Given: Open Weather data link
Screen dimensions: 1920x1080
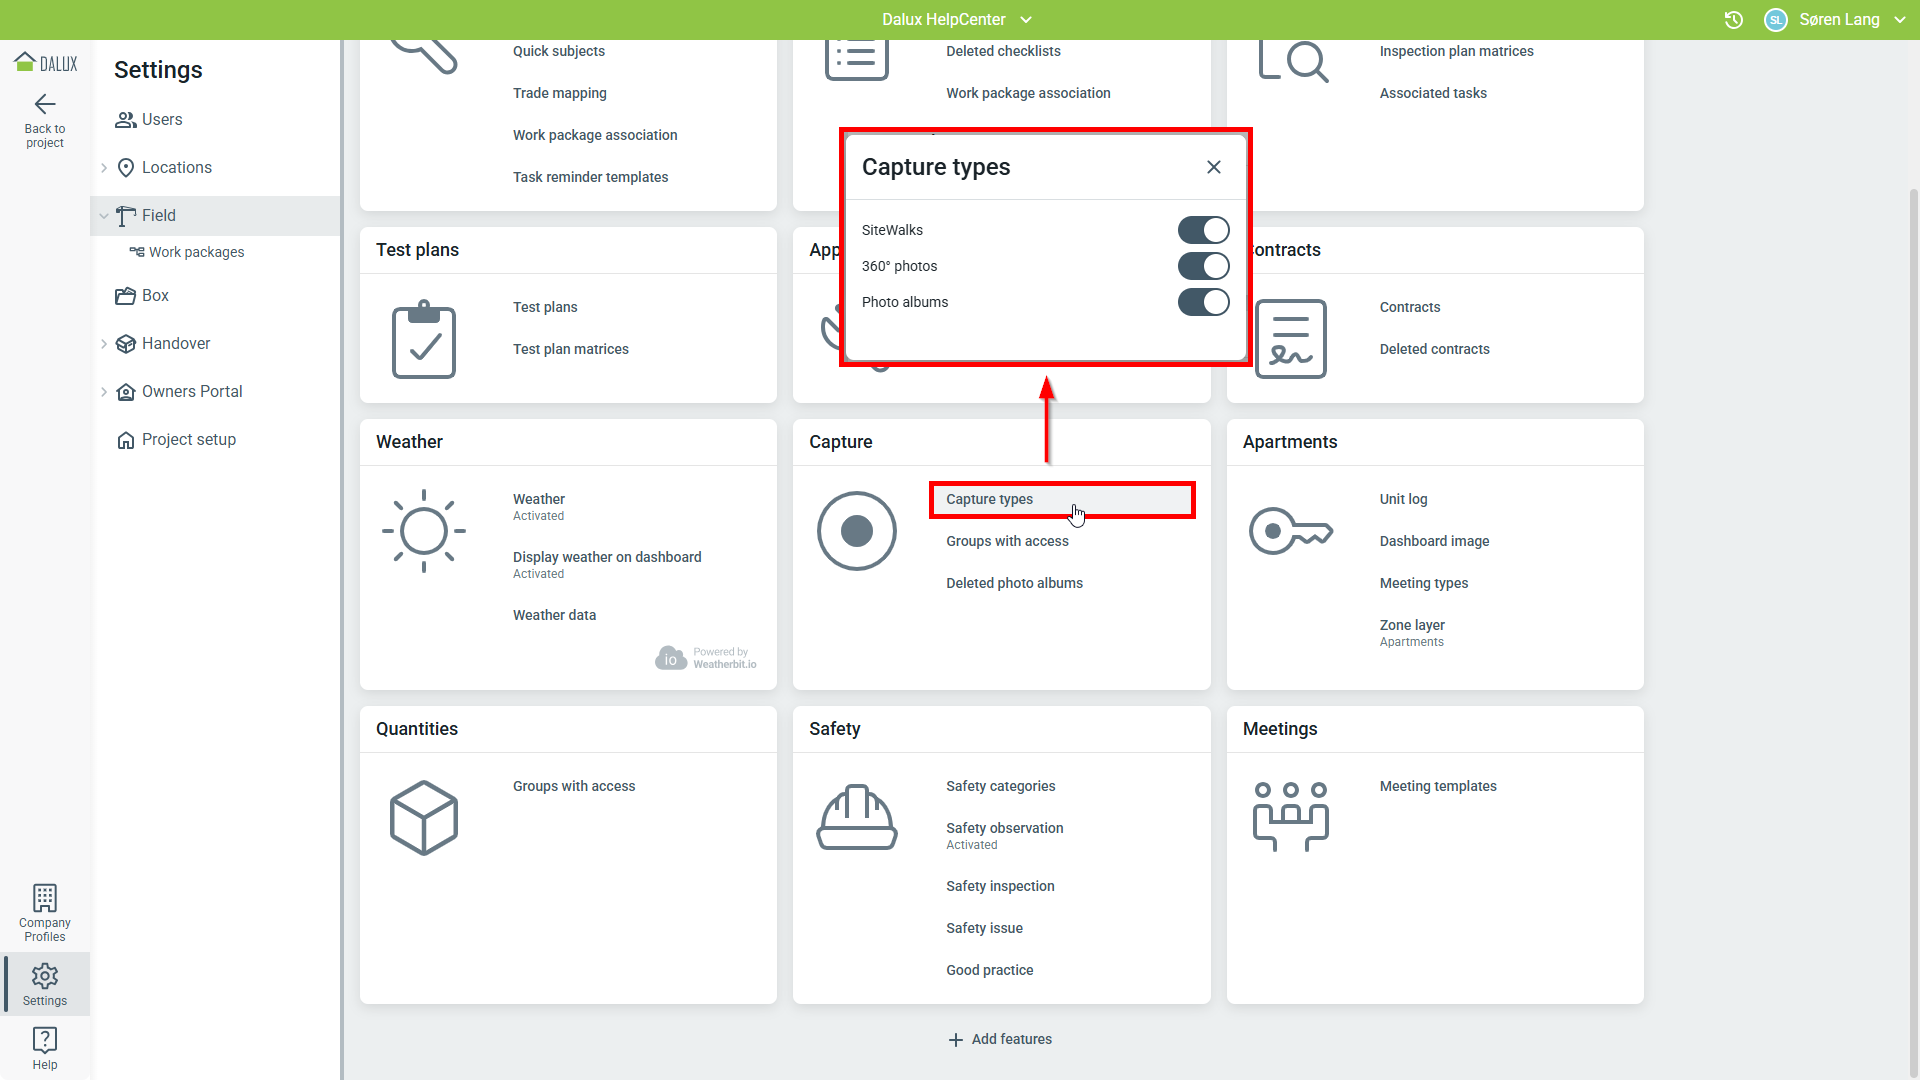Looking at the screenshot, I should [554, 615].
